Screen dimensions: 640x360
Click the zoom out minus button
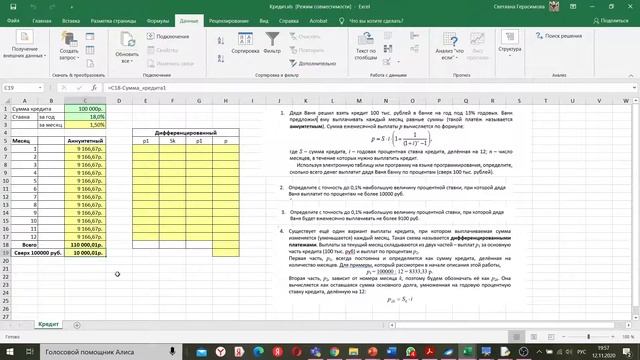564,337
